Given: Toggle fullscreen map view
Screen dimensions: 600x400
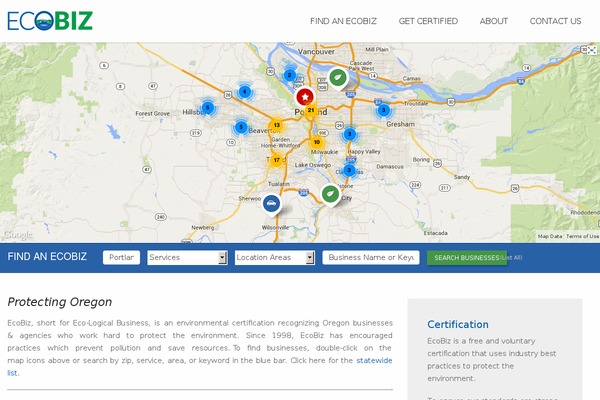Looking at the screenshot, I should pos(592,51).
